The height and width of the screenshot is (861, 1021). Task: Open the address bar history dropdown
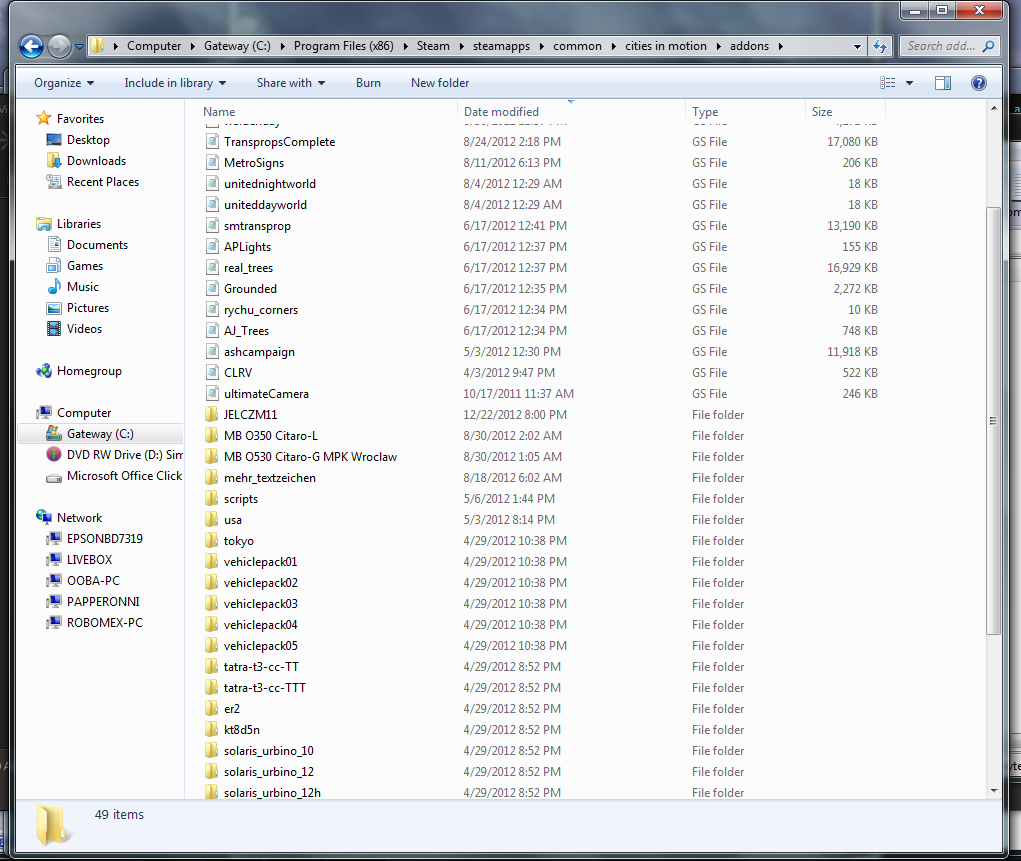pos(857,46)
